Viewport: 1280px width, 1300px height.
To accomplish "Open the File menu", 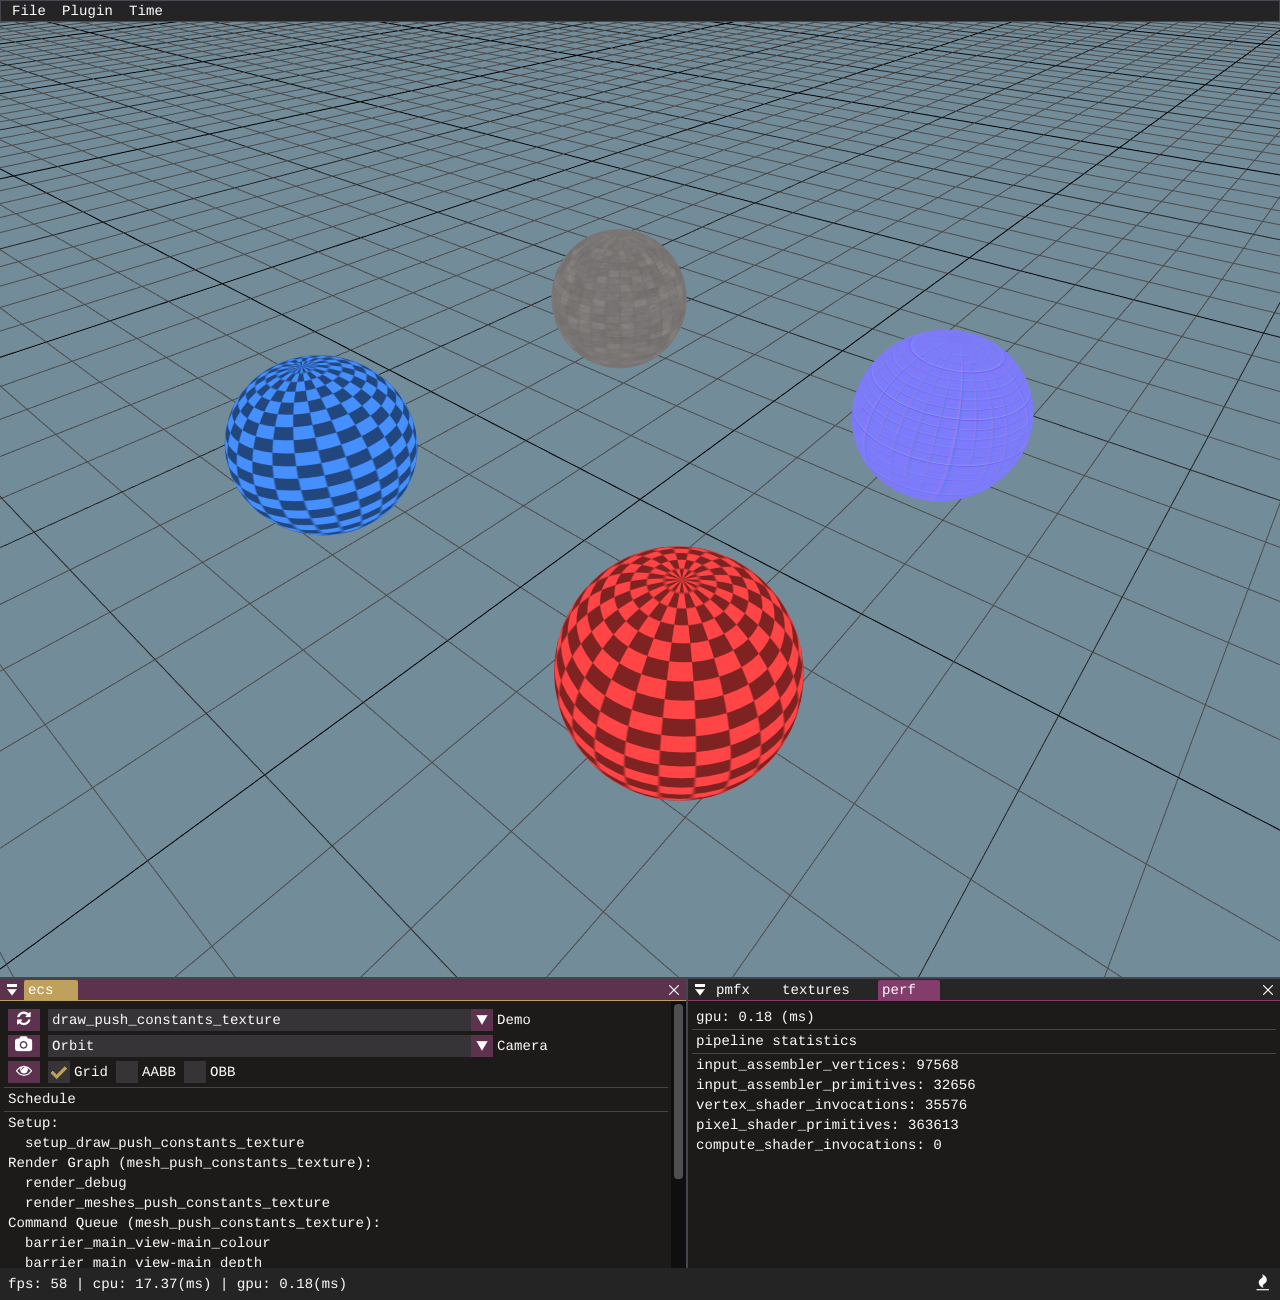I will (29, 11).
